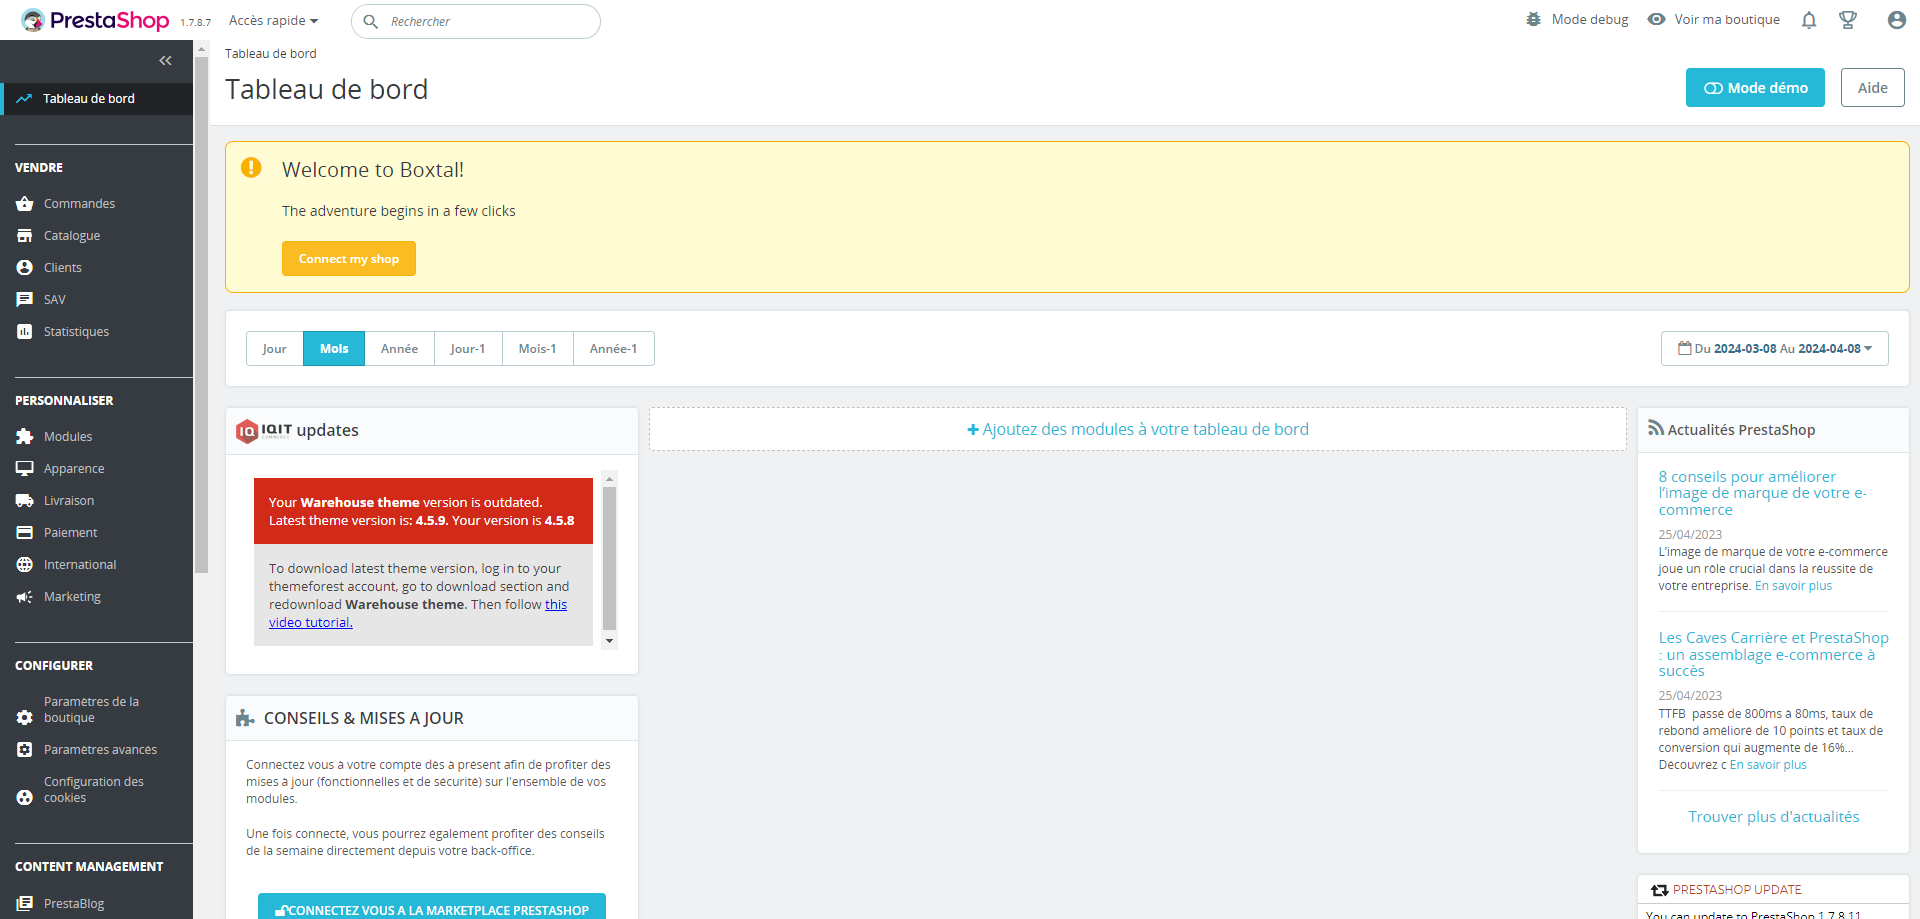Click the Actualités PrestaShop RSS icon
Viewport: 1920px width, 919px height.
pos(1656,428)
